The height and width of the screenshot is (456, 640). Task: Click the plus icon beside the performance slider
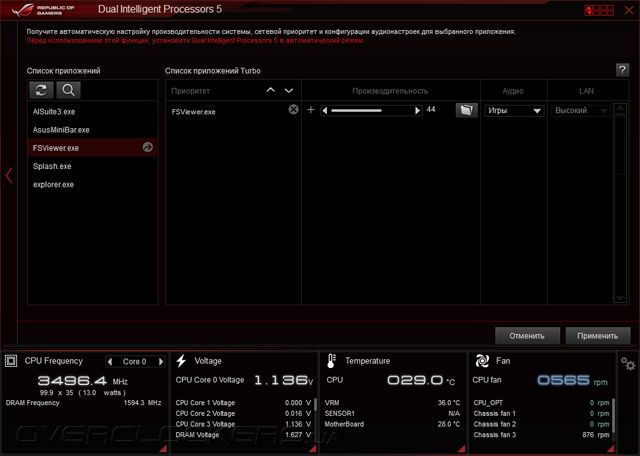pyautogui.click(x=311, y=110)
